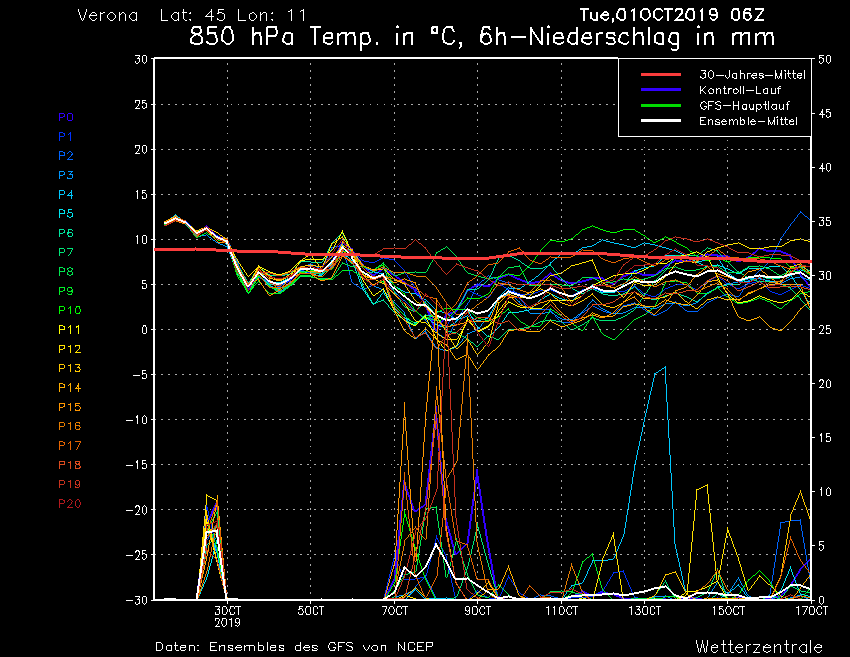This screenshot has height=657, width=850.
Task: Click the '-10' temperature axis value
Action: click(137, 420)
